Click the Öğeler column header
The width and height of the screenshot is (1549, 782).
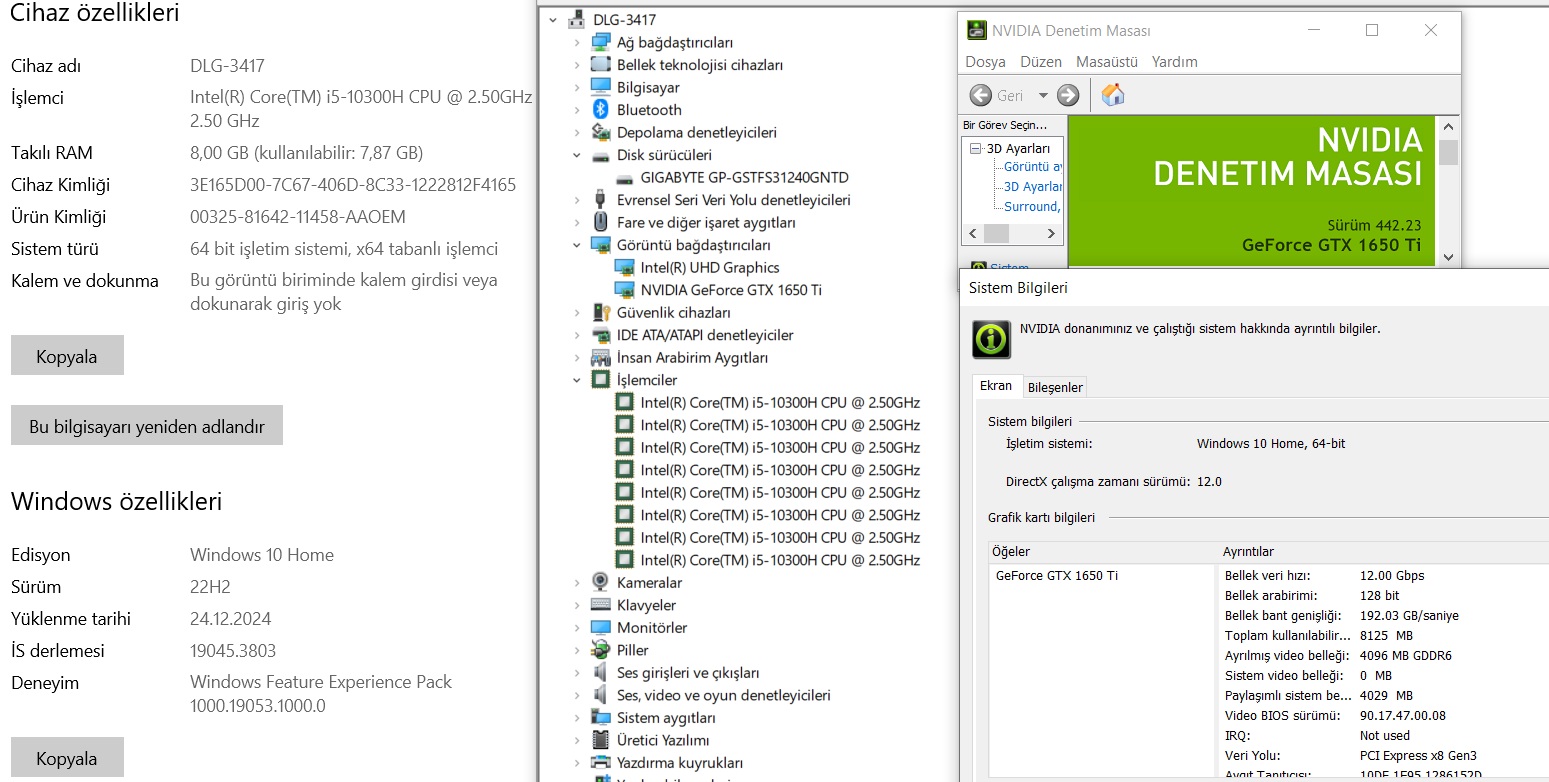[x=1103, y=552]
